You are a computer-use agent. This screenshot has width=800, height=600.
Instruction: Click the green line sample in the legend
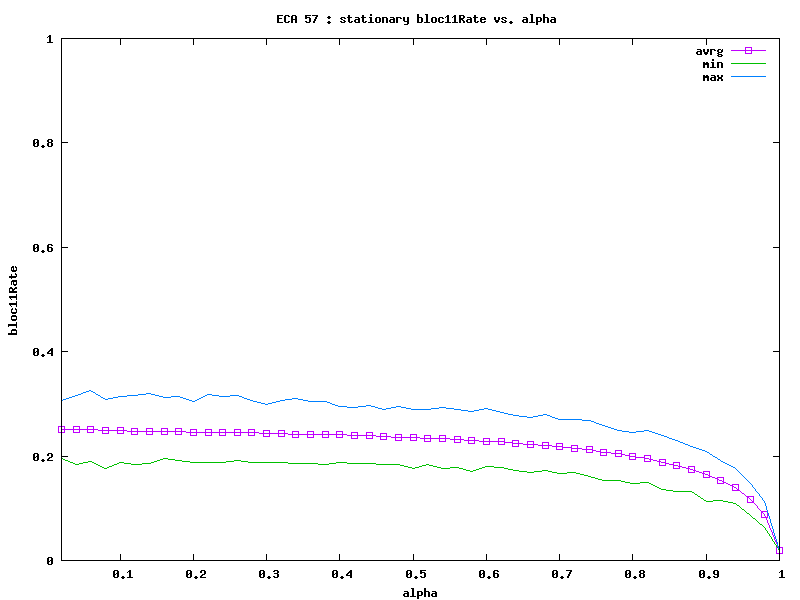click(x=748, y=64)
